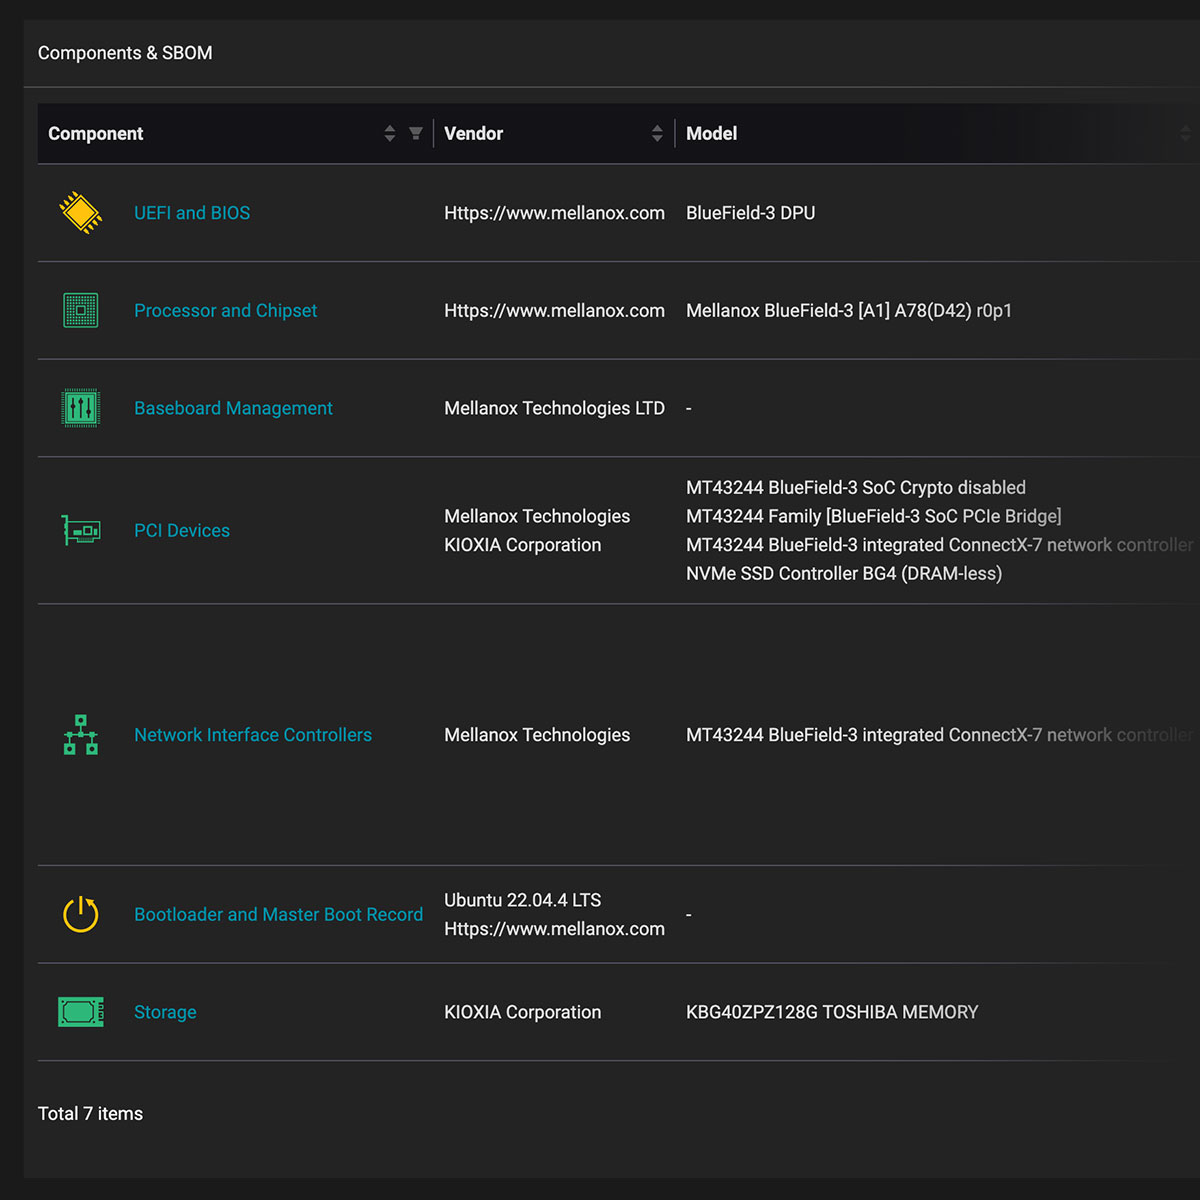Click the Components & SBOM panel title
The width and height of the screenshot is (1200, 1200).
click(x=125, y=53)
